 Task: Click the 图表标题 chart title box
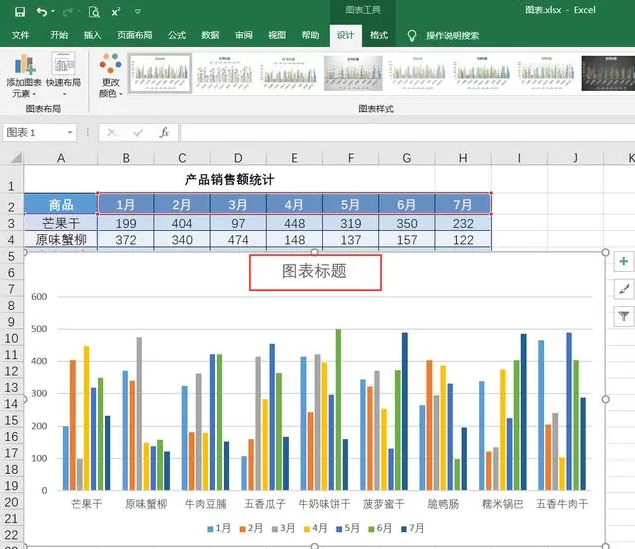point(315,272)
